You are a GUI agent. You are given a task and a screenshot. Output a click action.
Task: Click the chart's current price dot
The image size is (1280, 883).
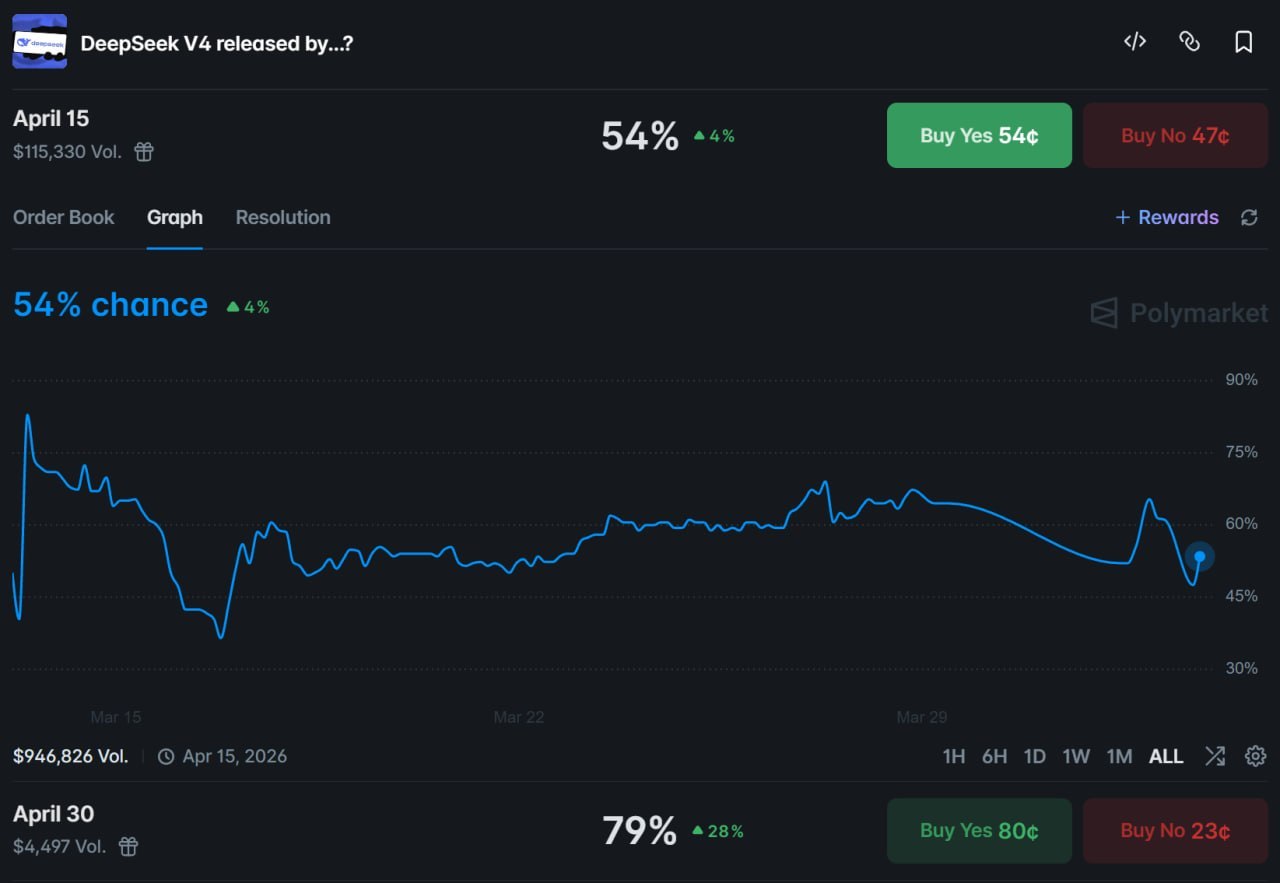click(1200, 557)
